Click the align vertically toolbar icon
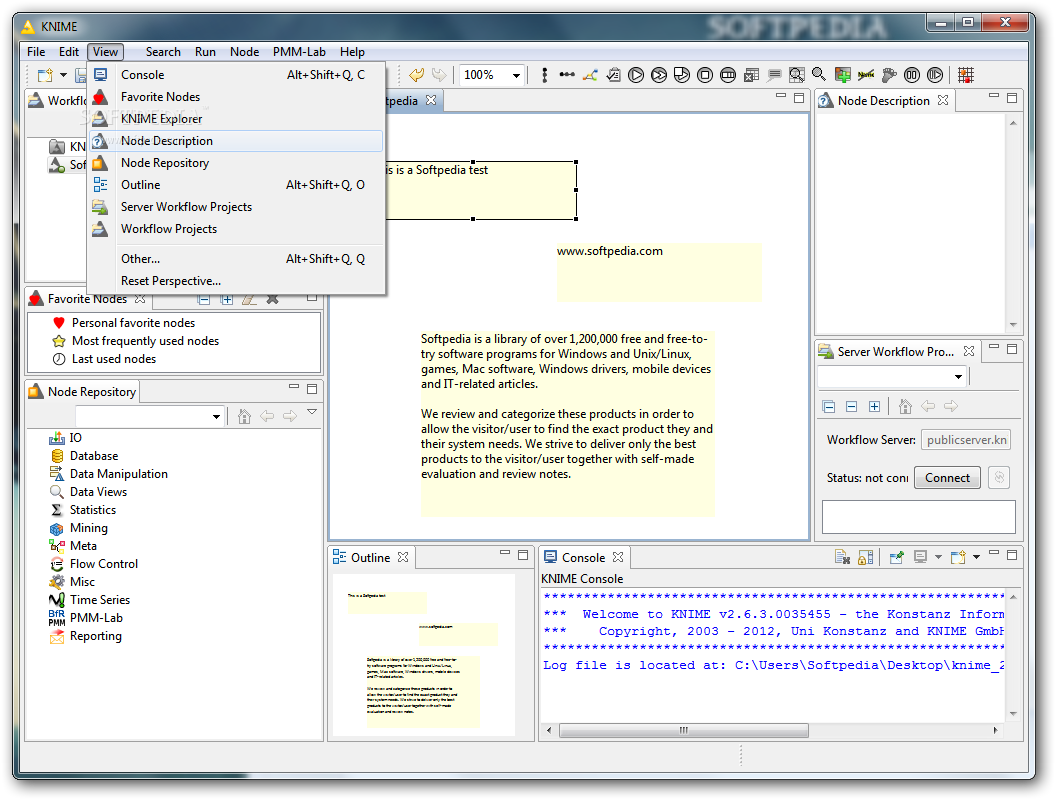Viewport: 1056px width, 800px height. (x=544, y=75)
